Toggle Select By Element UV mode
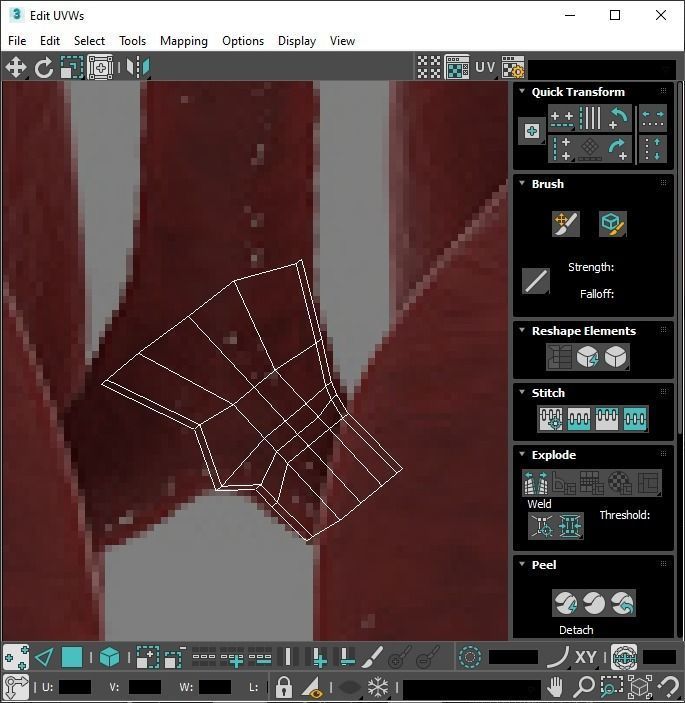This screenshot has width=685, height=703. 109,658
